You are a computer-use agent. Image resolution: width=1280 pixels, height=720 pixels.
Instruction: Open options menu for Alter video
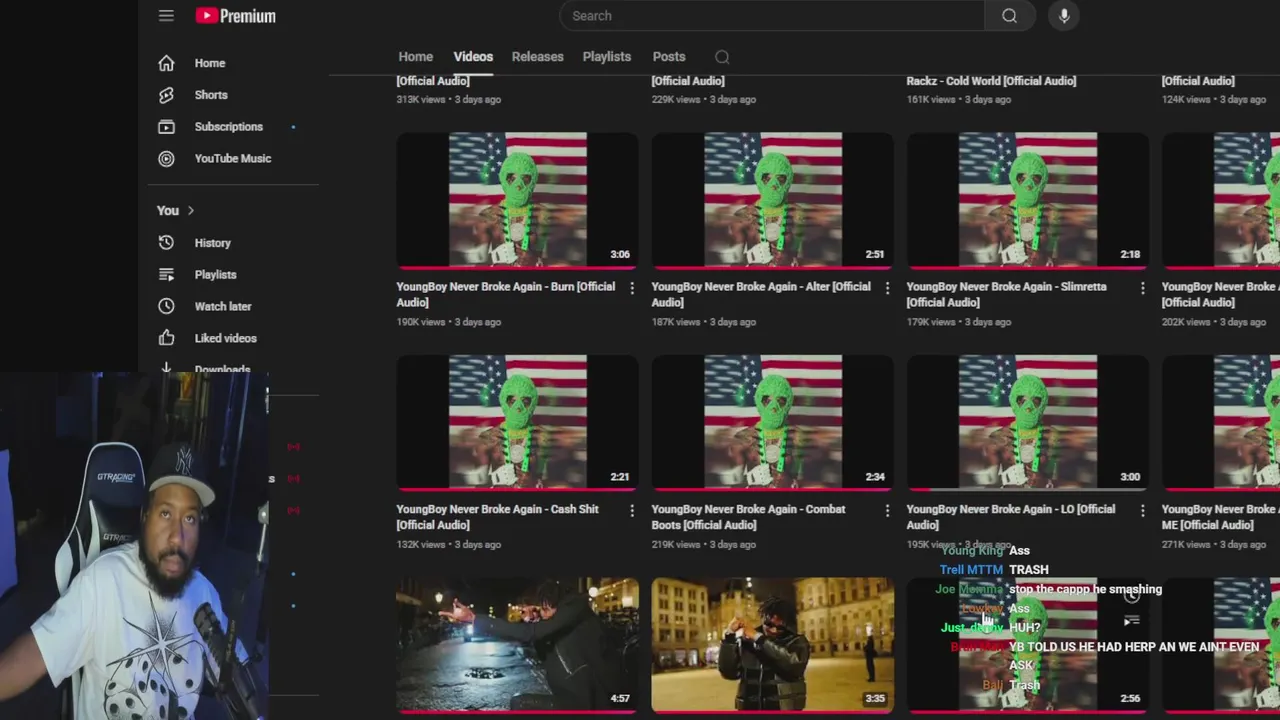tap(887, 288)
